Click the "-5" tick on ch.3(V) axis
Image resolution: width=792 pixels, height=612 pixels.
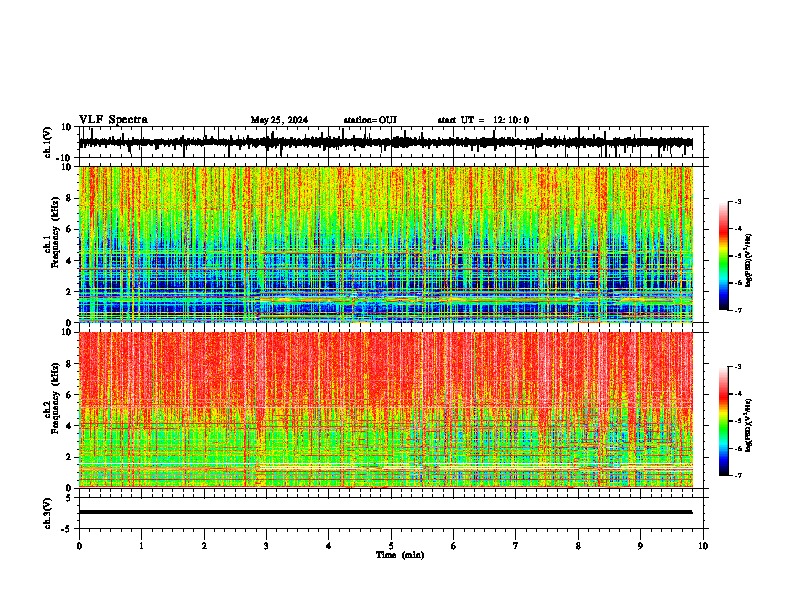68,529
